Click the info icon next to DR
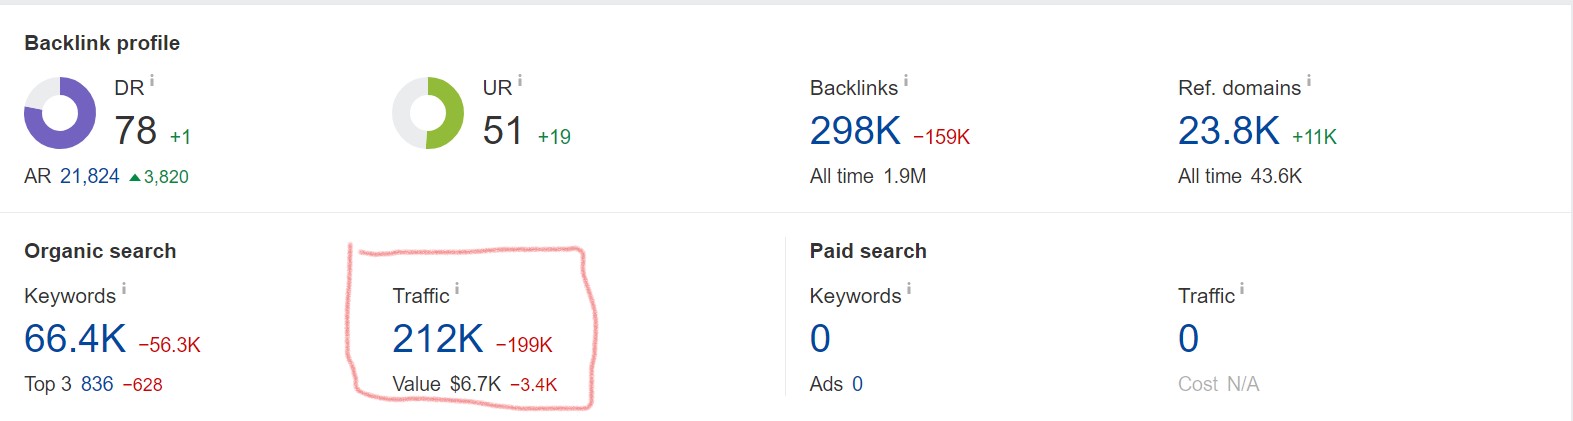1573x421 pixels. 152,82
